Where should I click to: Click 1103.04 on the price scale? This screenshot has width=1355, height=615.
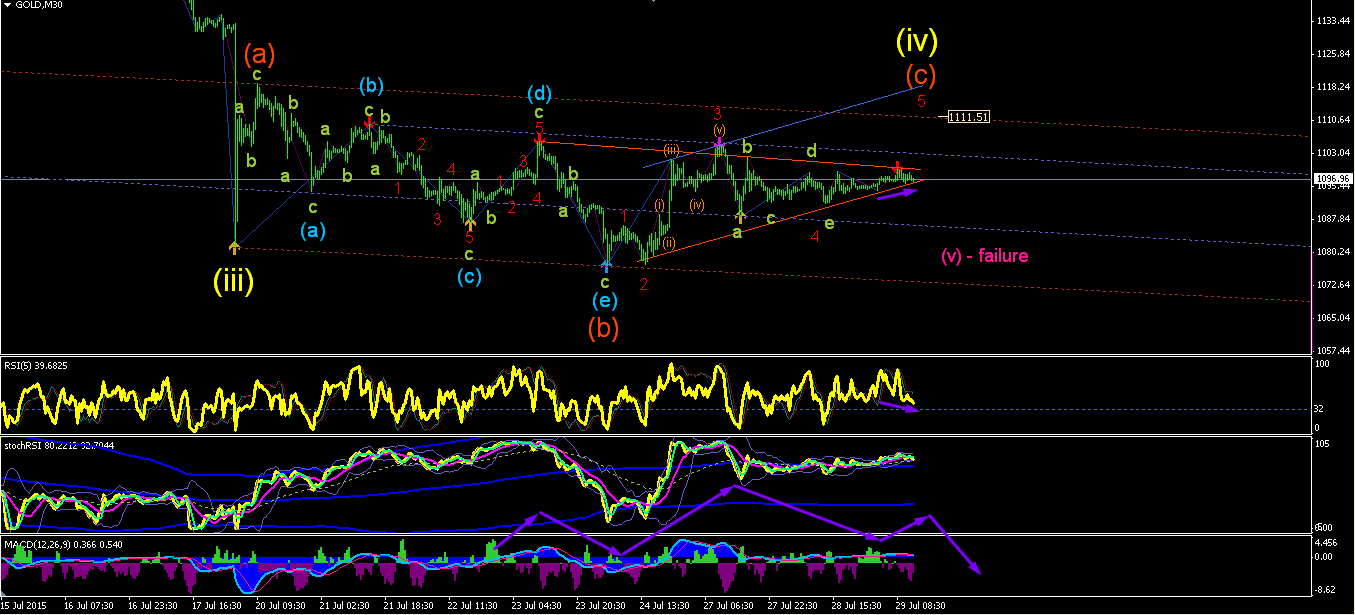coord(1332,152)
